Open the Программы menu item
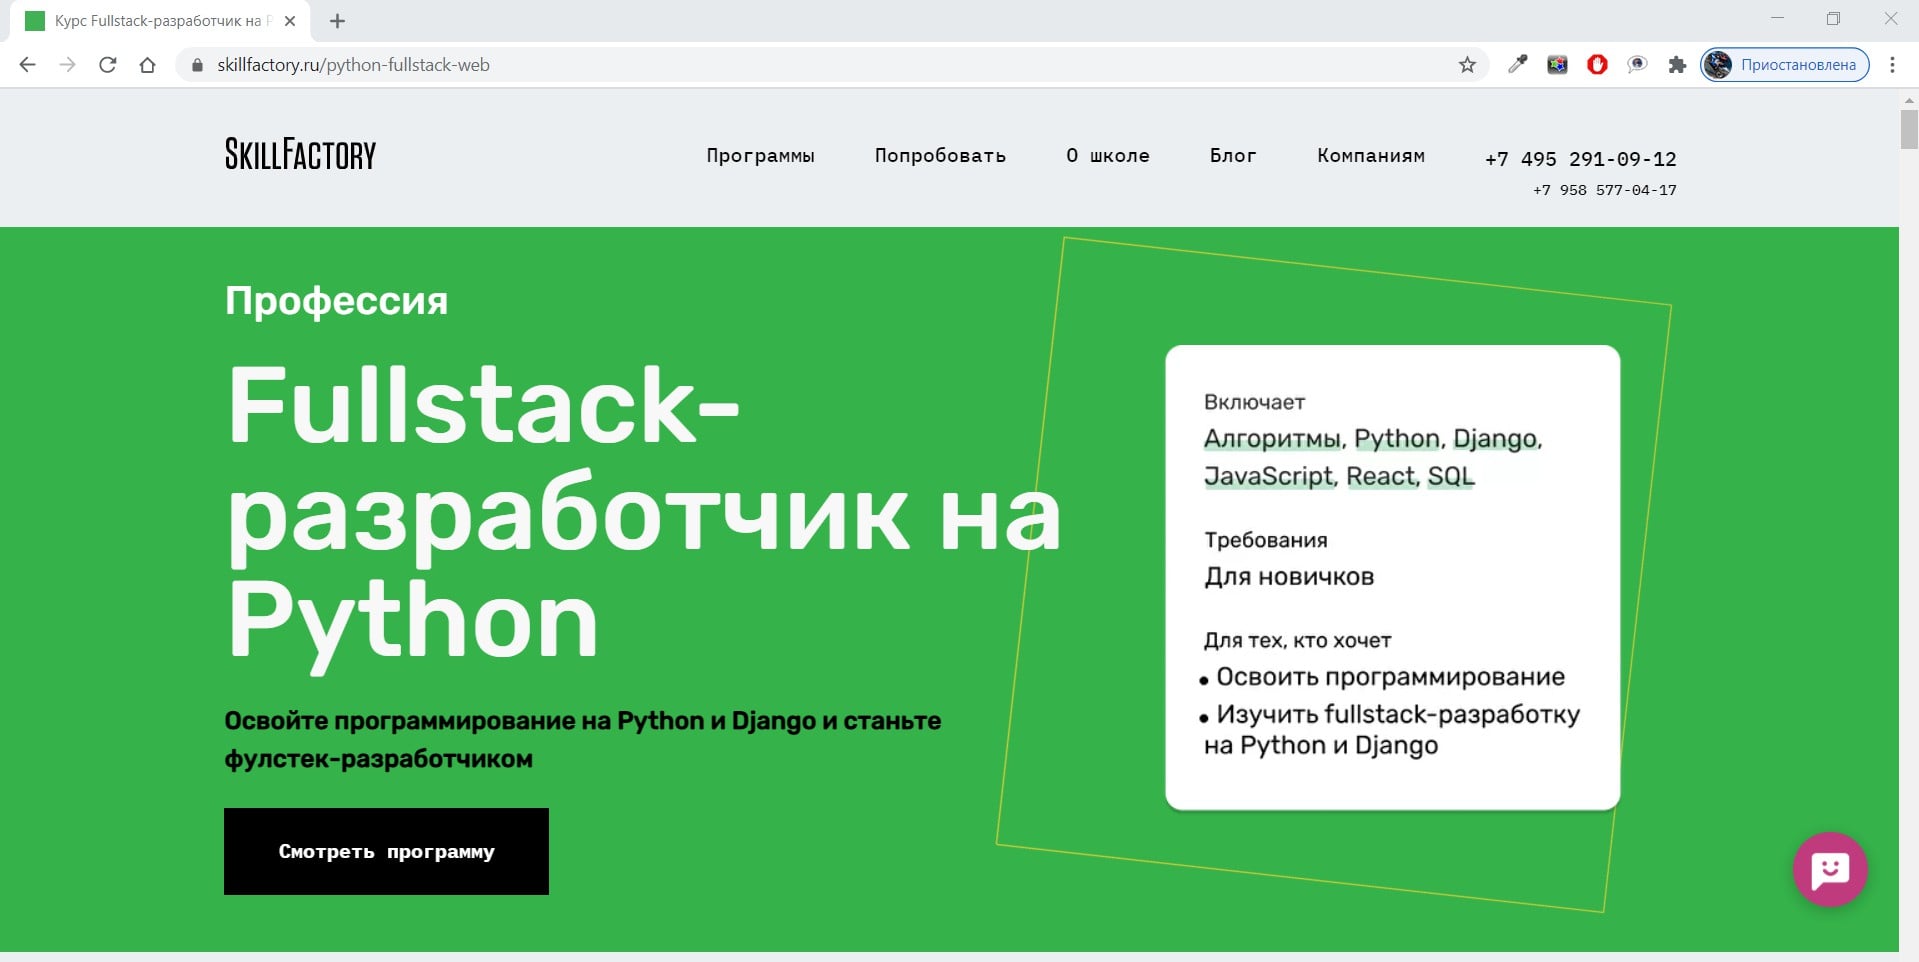1919x962 pixels. [x=760, y=156]
